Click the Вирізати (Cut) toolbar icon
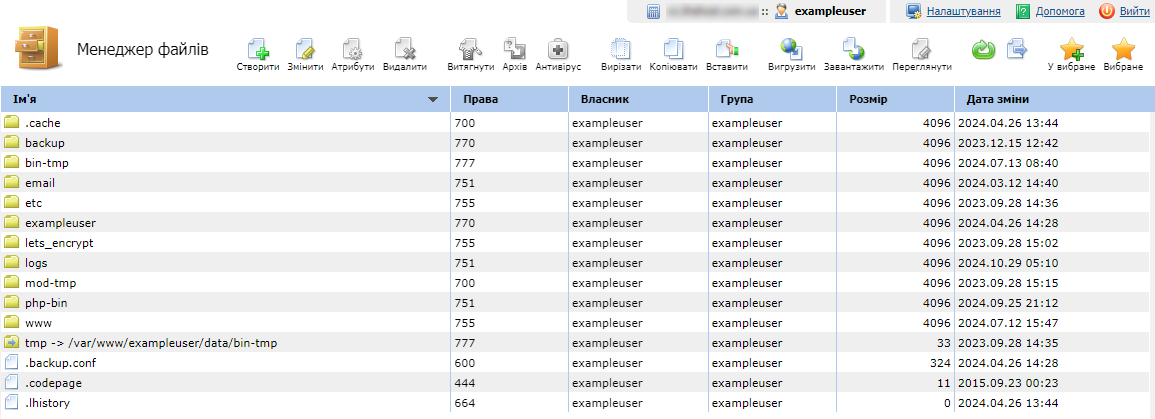This screenshot has height=419, width=1155. tap(620, 49)
